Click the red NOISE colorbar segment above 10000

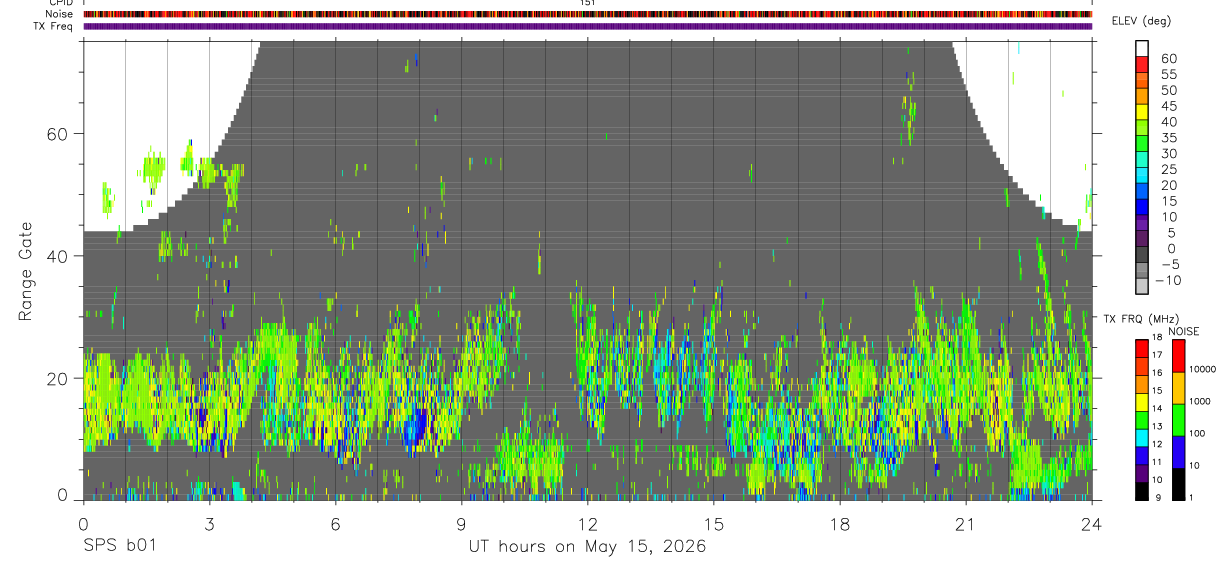1179,356
